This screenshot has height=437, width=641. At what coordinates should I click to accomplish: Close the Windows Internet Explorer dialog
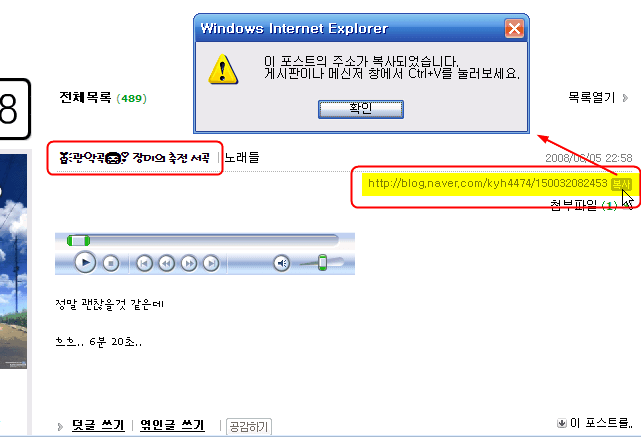(x=514, y=29)
